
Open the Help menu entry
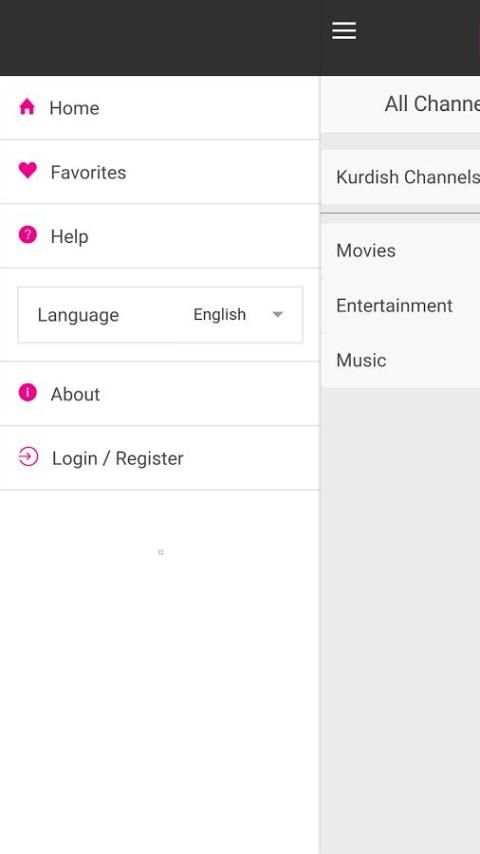(160, 236)
